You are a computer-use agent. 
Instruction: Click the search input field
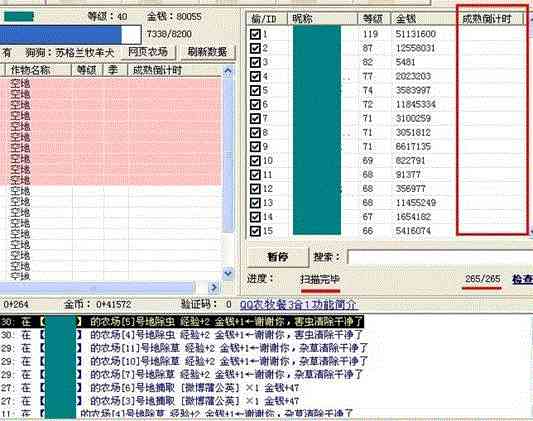click(440, 257)
